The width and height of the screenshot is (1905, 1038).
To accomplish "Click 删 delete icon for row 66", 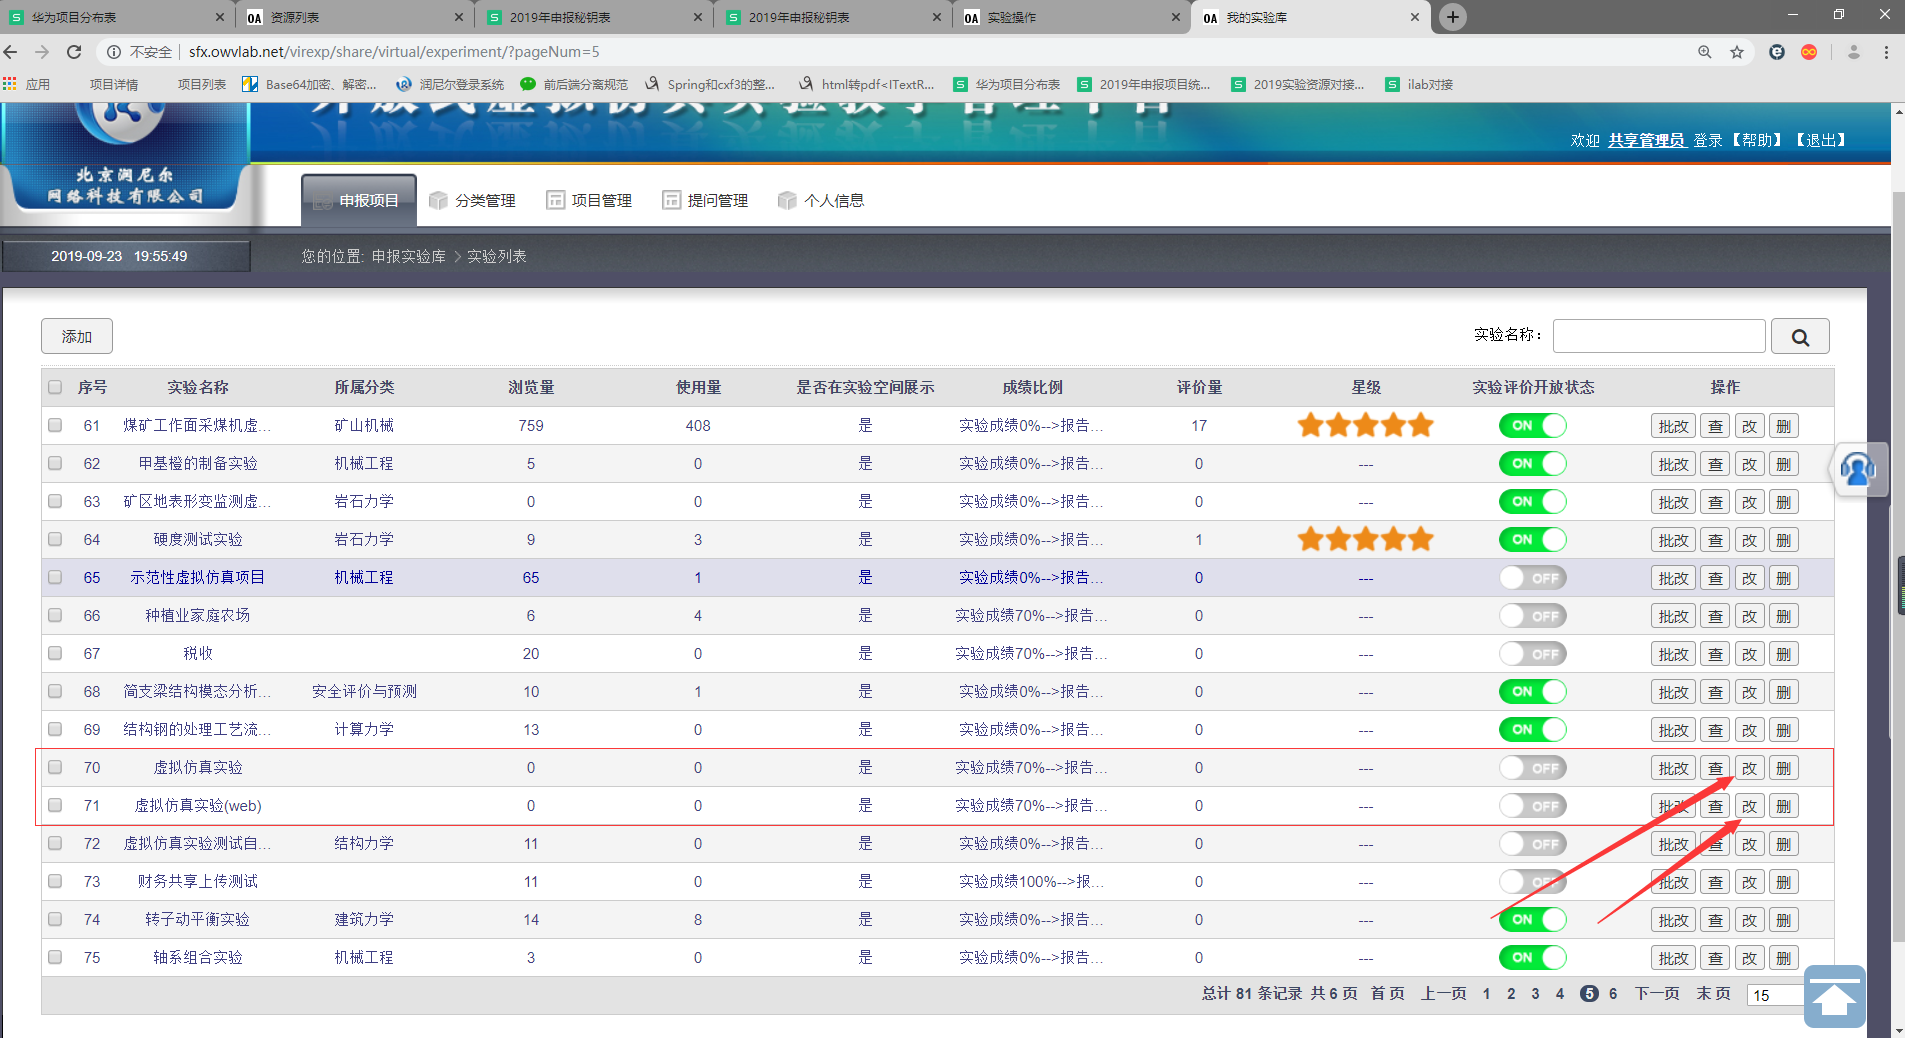I will pos(1784,616).
